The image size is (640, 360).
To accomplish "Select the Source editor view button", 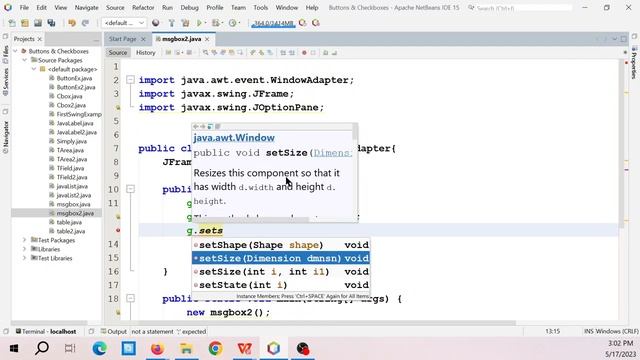I will [x=118, y=53].
